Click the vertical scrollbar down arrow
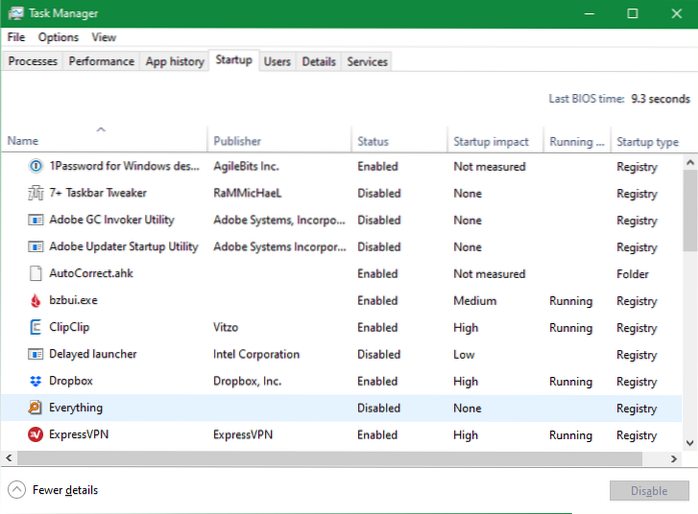The width and height of the screenshot is (698, 514). [x=690, y=443]
